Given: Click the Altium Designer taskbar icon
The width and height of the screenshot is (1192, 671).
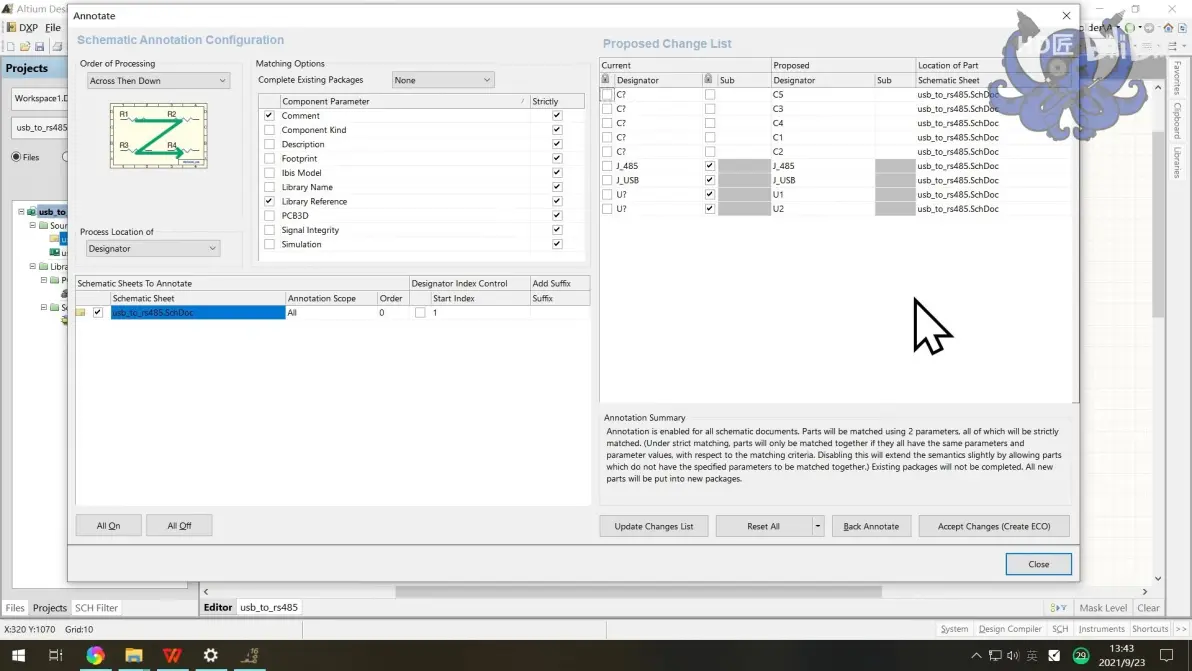Looking at the screenshot, I should tap(249, 655).
